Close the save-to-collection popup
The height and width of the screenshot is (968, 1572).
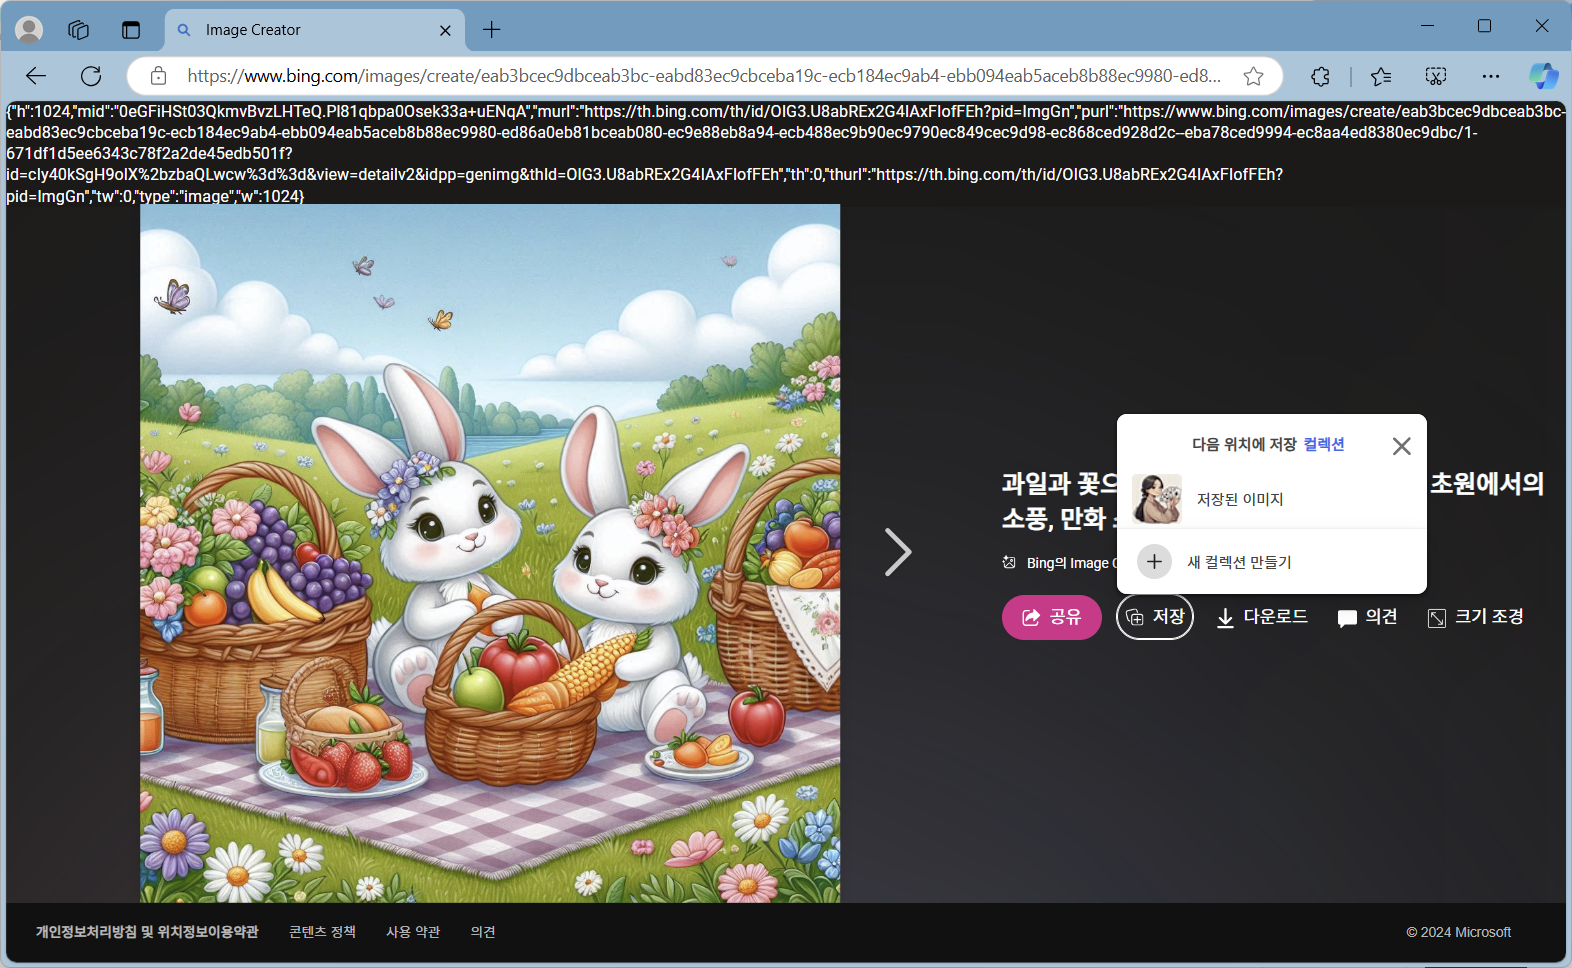tap(1402, 446)
